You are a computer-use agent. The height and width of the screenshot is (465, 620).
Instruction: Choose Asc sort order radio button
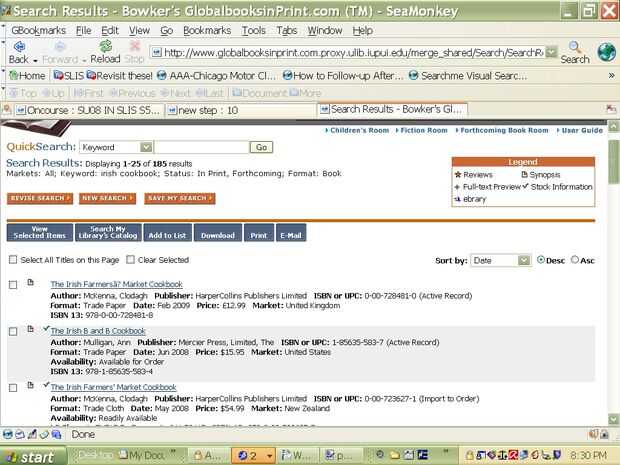[x=575, y=260]
